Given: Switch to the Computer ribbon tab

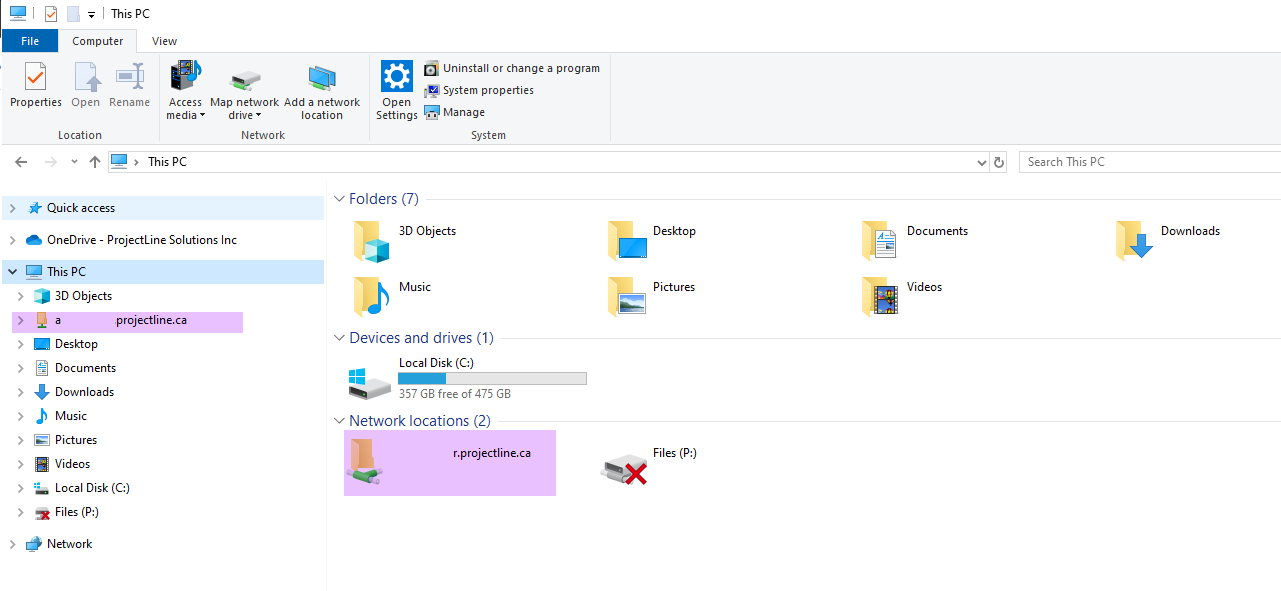Looking at the screenshot, I should pyautogui.click(x=98, y=41).
